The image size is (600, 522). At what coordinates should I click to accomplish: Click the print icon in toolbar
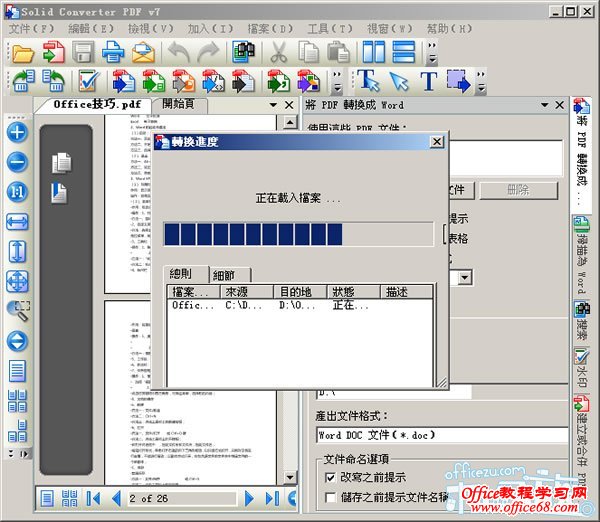pyautogui.click(x=113, y=52)
